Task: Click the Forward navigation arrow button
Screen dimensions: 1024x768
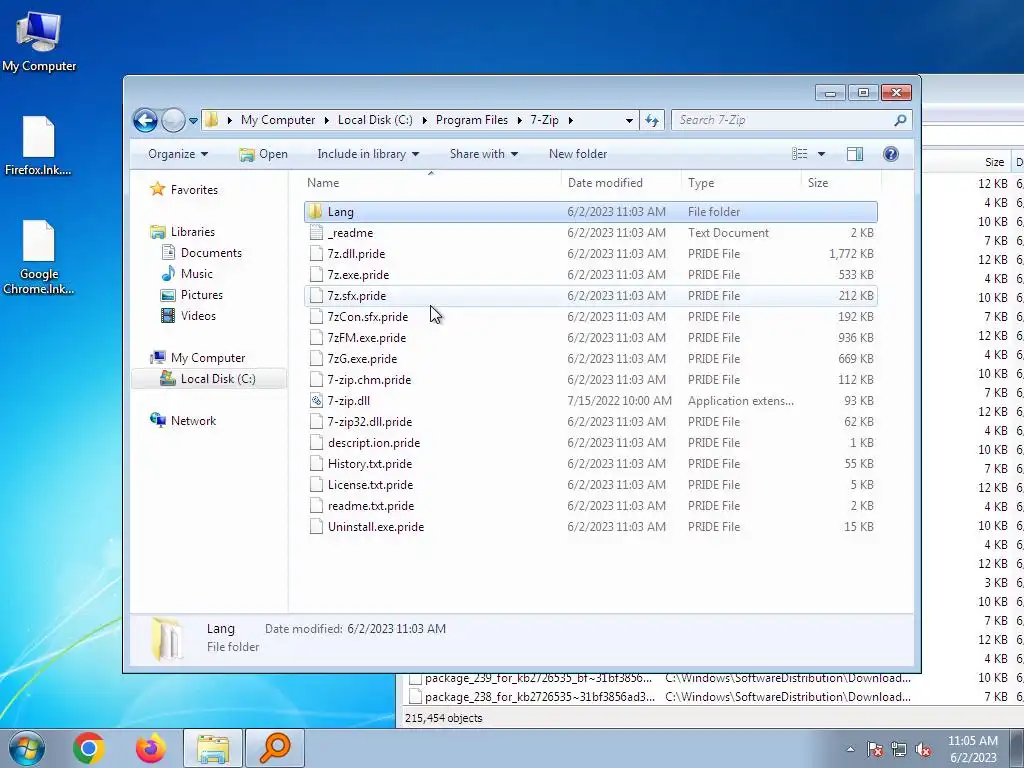Action: [173, 120]
